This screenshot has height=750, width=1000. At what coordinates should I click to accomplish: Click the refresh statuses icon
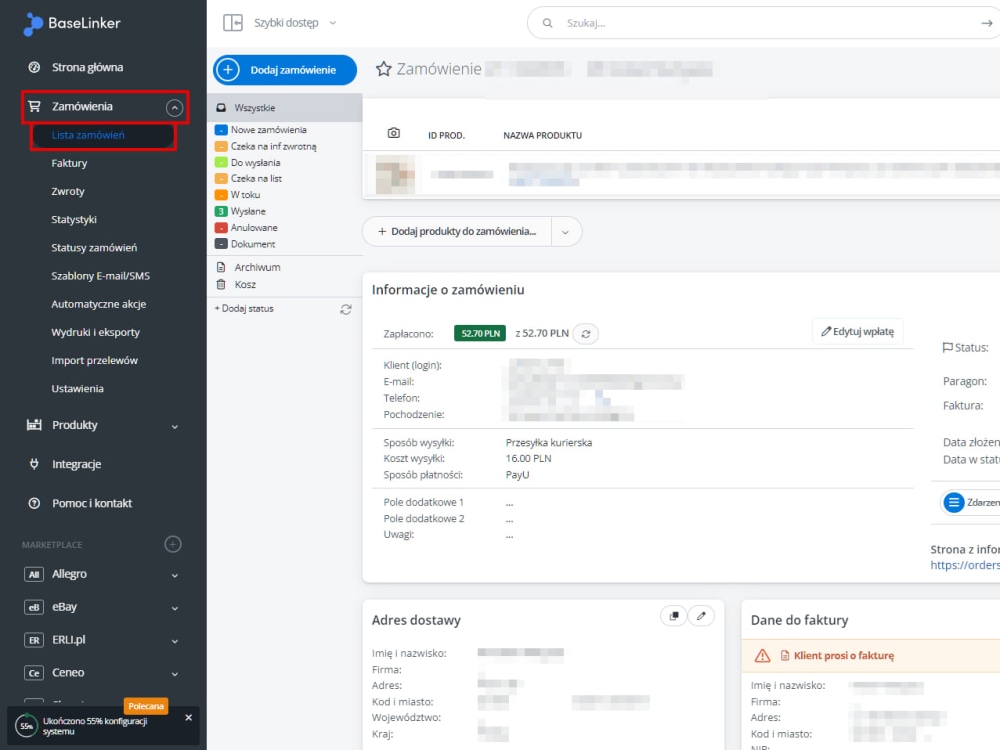pos(346,309)
